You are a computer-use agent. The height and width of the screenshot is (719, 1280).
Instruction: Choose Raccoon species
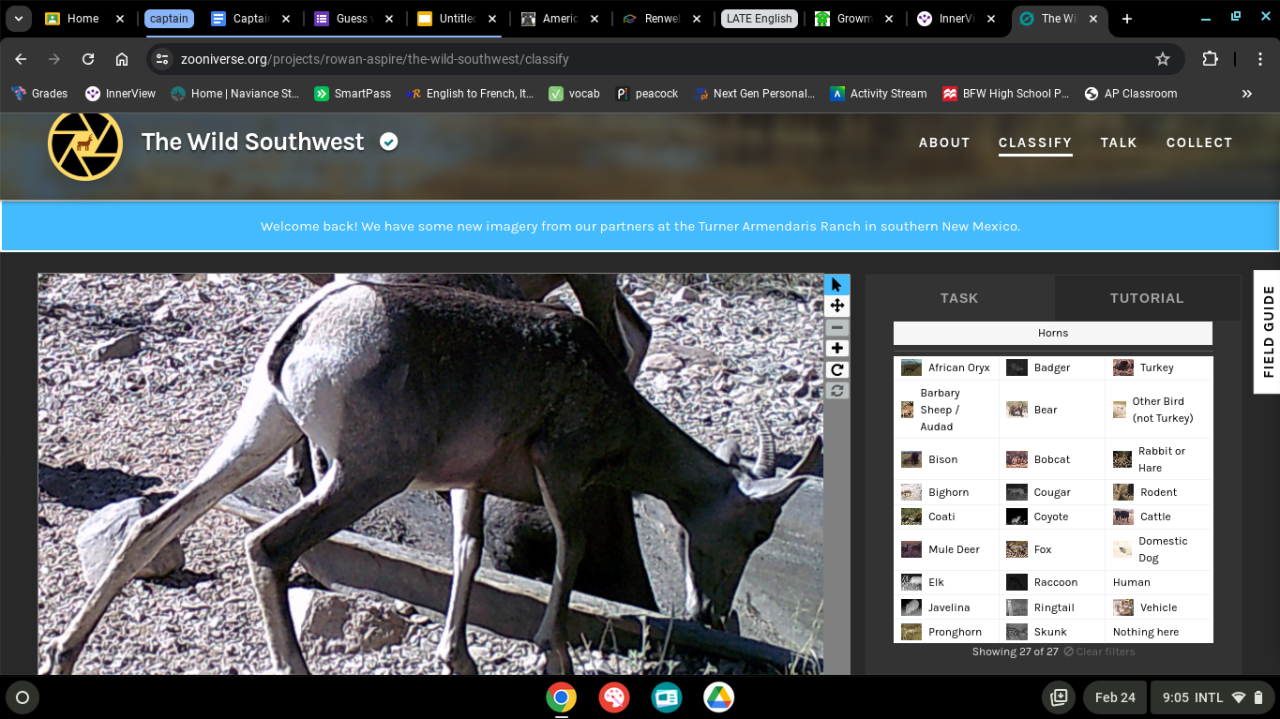coord(1052,582)
